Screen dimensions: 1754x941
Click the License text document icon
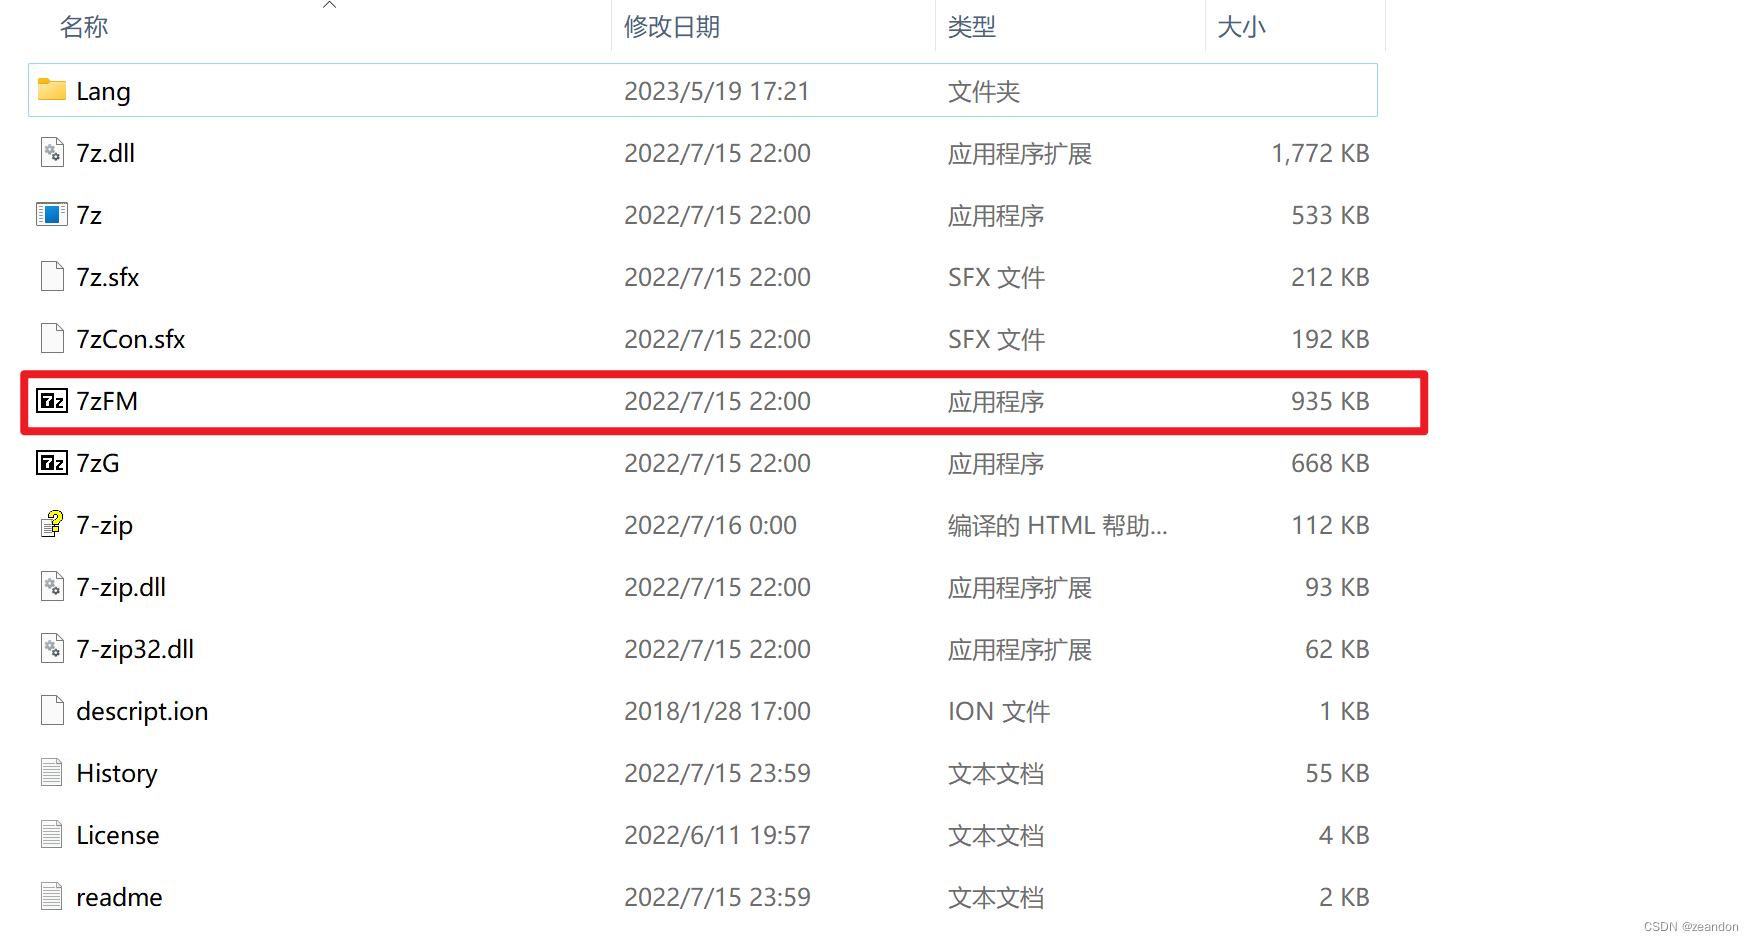[52, 834]
